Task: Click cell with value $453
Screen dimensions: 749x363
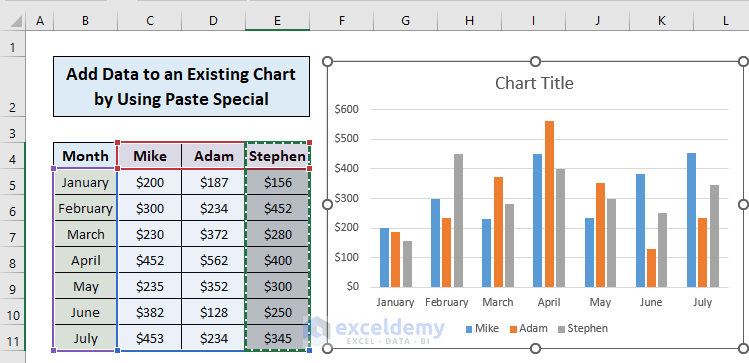Action: [150, 338]
